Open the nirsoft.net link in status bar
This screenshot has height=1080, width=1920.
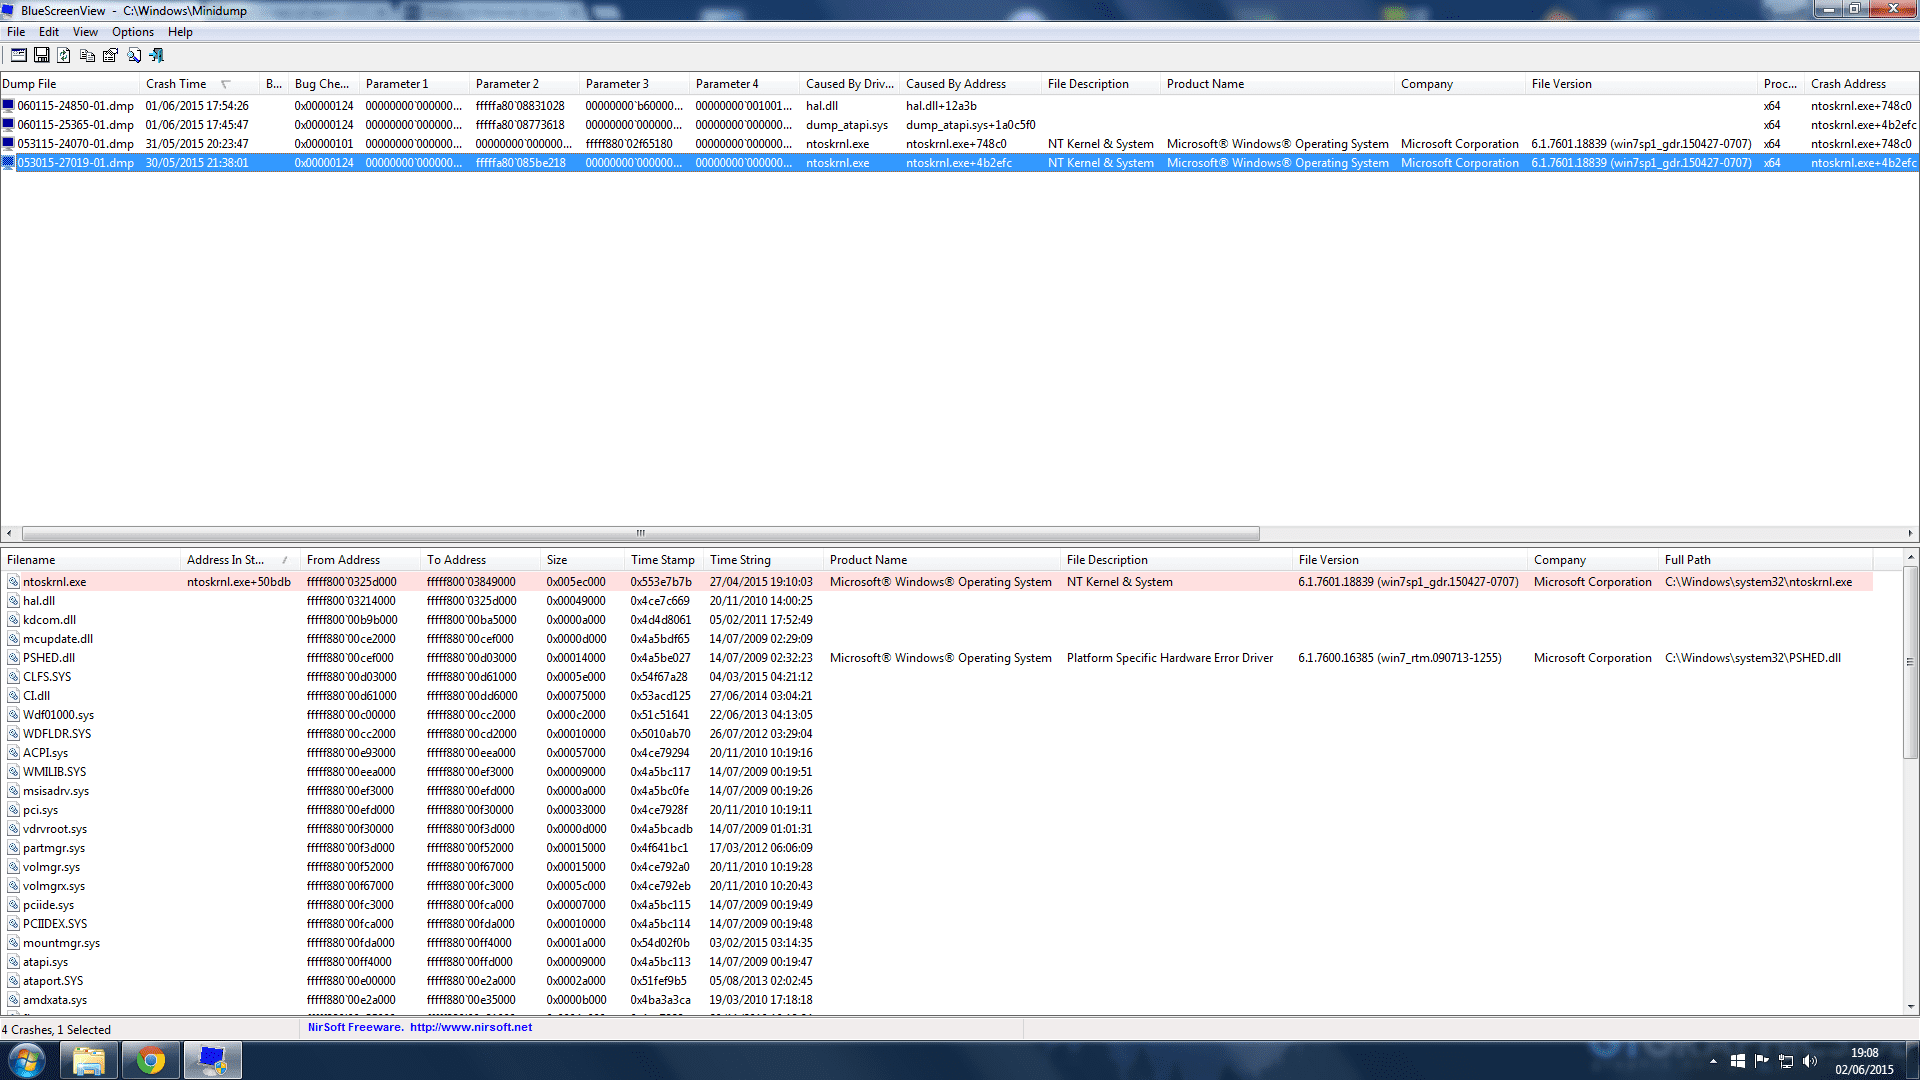[471, 1027]
